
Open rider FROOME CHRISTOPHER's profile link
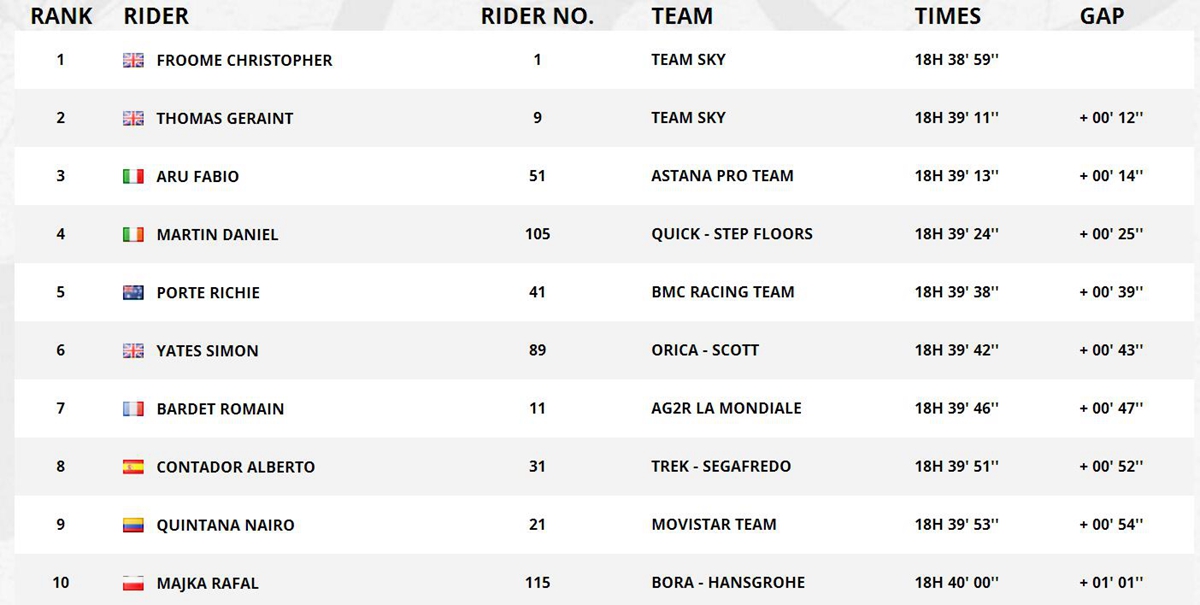(x=244, y=60)
